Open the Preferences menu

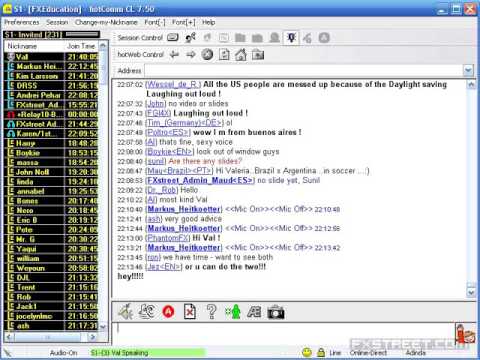point(22,22)
